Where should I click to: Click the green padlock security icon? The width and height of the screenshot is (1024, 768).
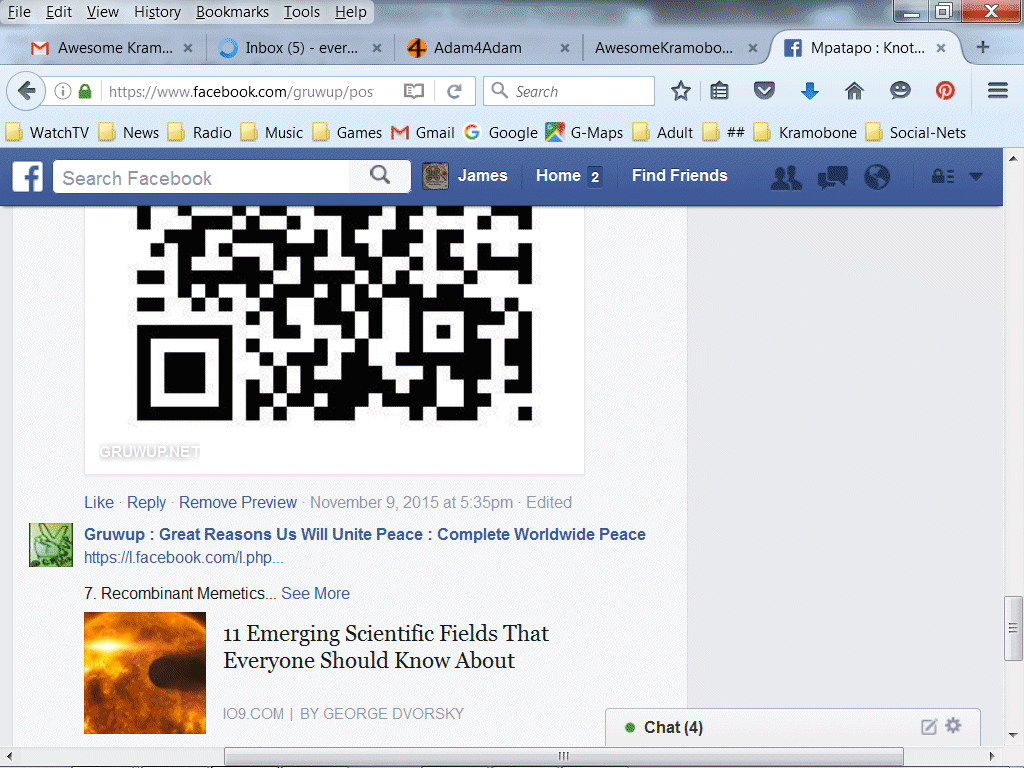pos(85,91)
